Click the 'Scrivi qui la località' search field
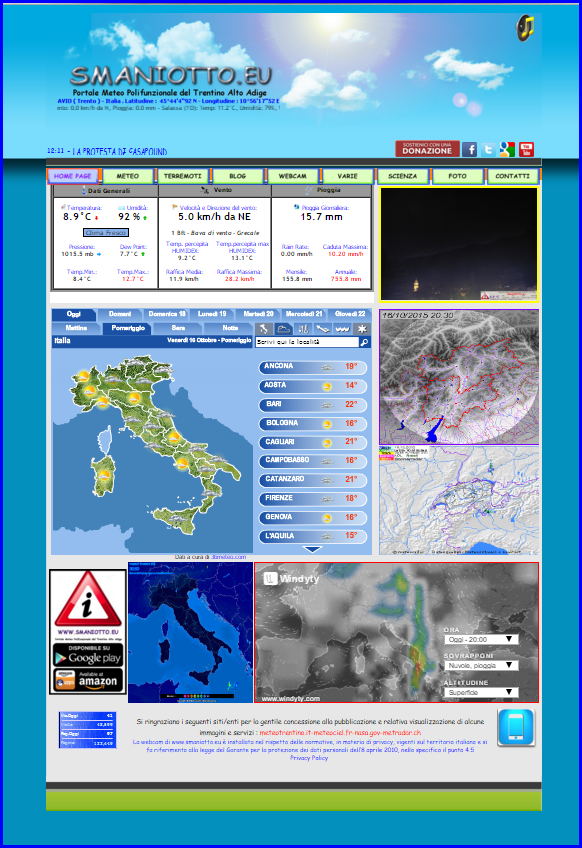 307,342
